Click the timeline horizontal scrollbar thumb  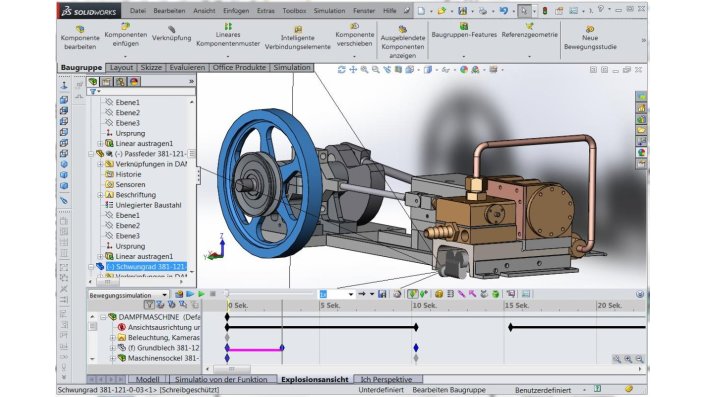[x=231, y=369]
